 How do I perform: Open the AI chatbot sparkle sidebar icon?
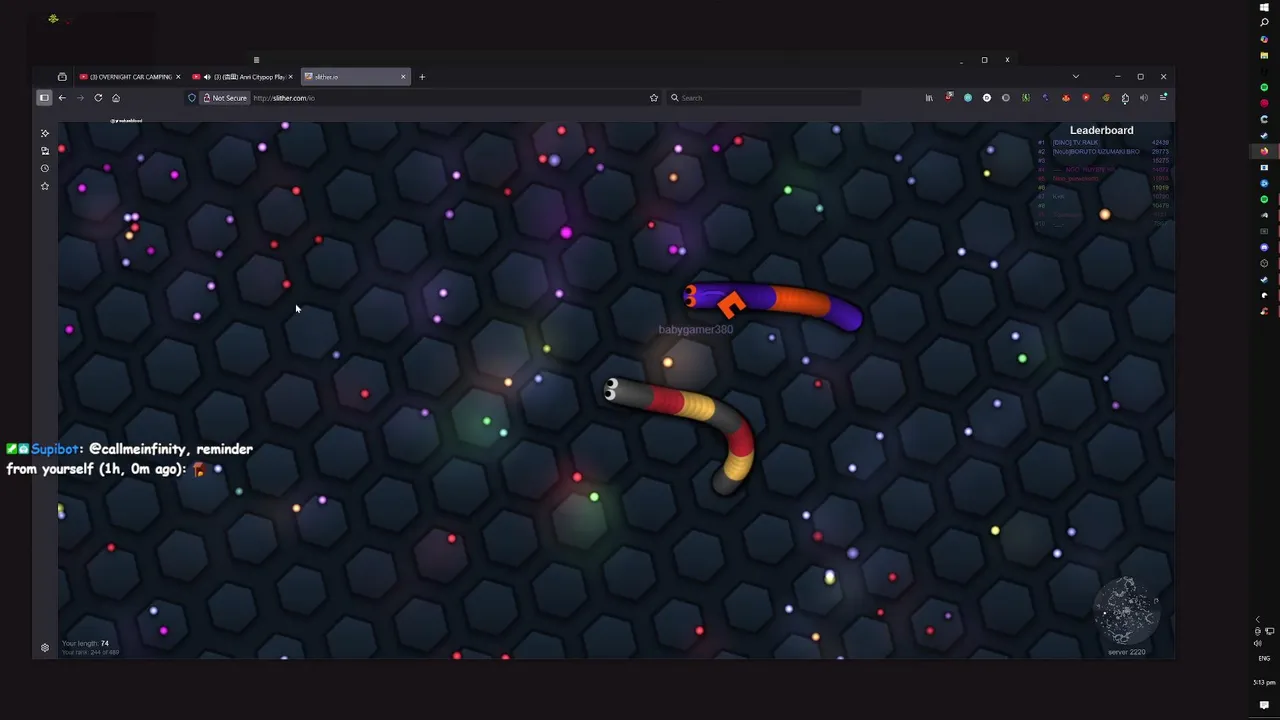[x=44, y=133]
